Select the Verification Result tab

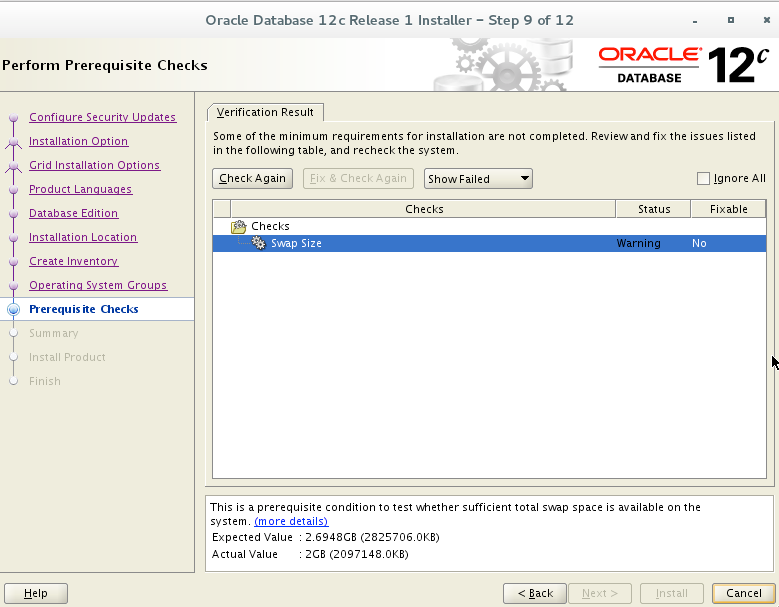tap(265, 112)
